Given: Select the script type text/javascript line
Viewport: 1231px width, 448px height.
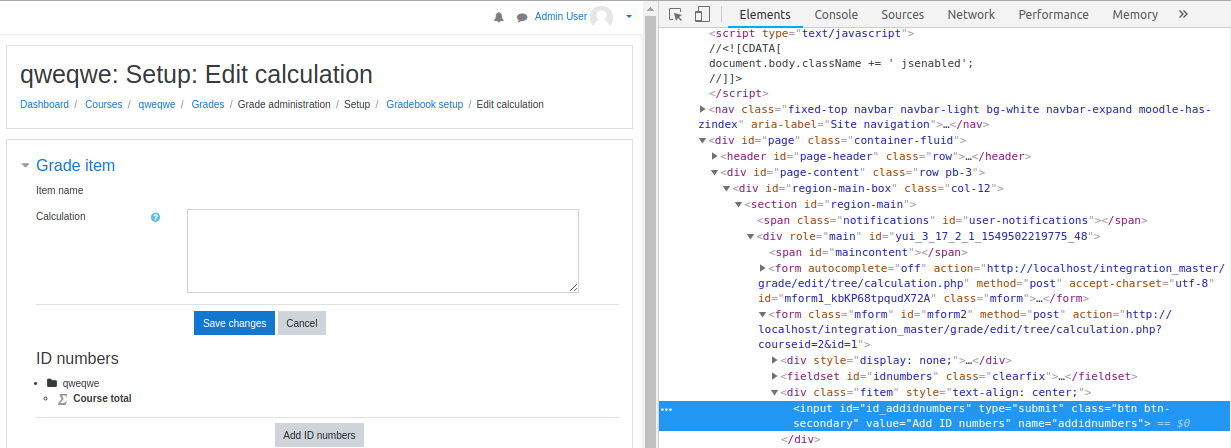Looking at the screenshot, I should (812, 33).
